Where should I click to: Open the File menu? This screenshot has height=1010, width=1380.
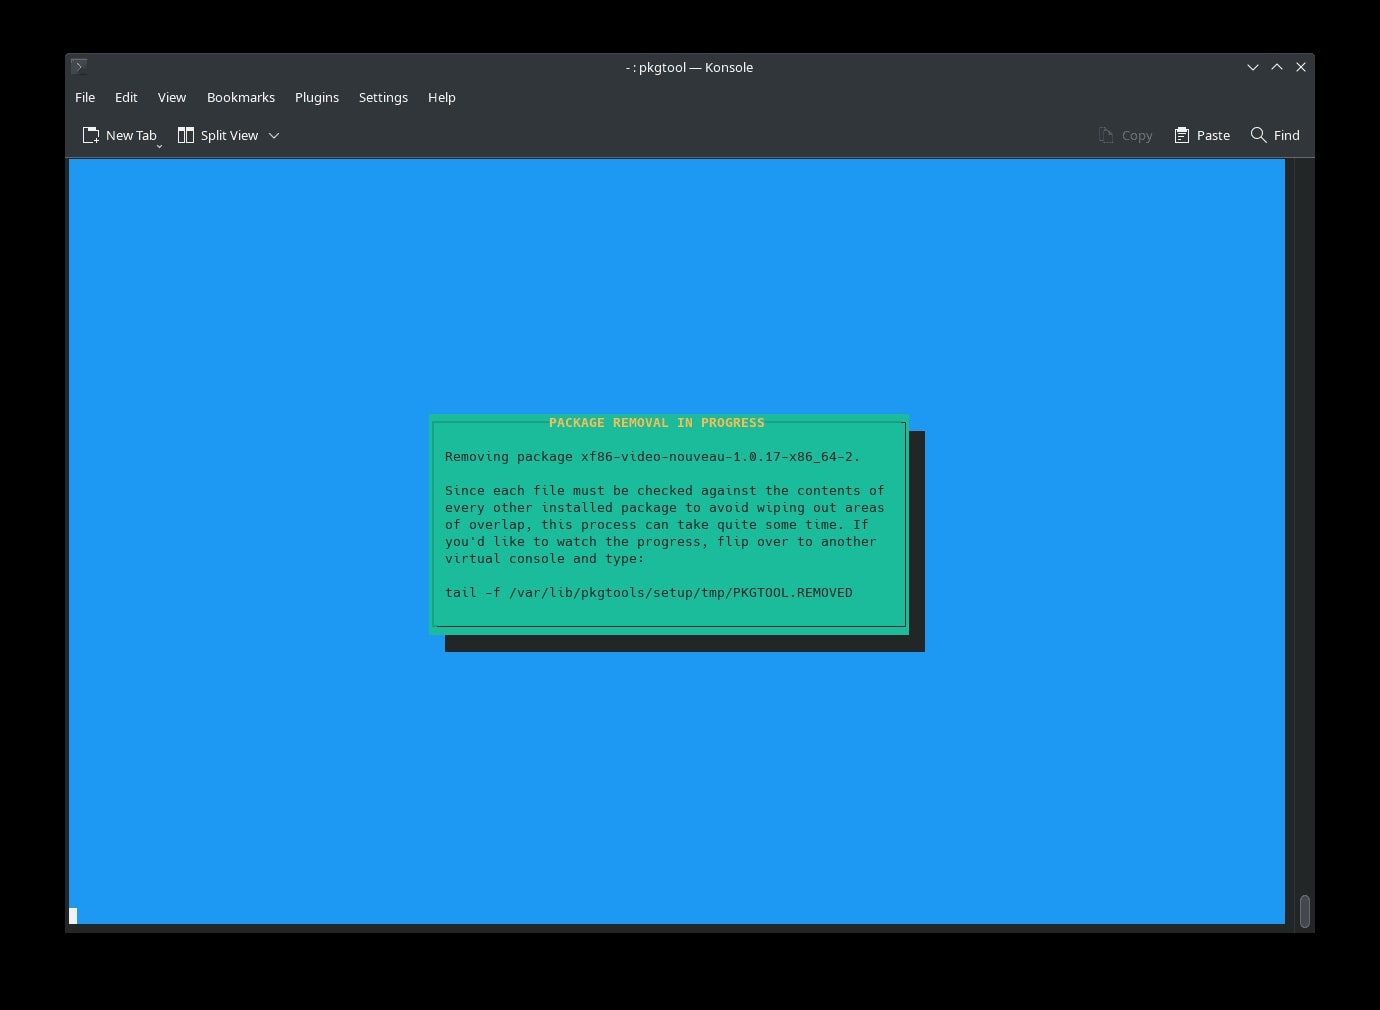[x=85, y=97]
